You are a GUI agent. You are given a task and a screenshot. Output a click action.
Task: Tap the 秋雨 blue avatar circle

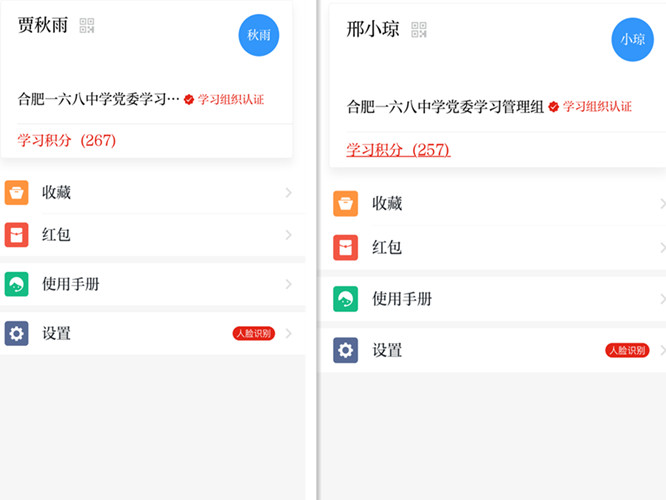(259, 35)
